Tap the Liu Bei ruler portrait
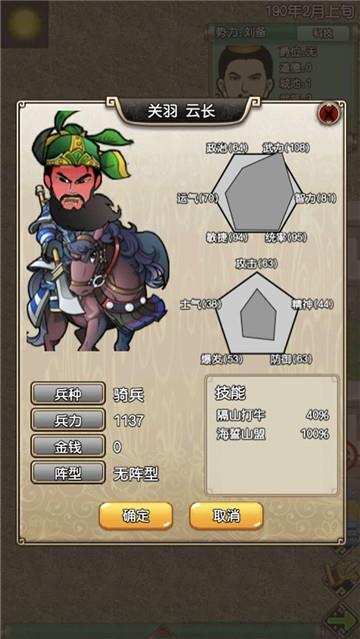This screenshot has width=360, height=639. pyautogui.click(x=245, y=71)
